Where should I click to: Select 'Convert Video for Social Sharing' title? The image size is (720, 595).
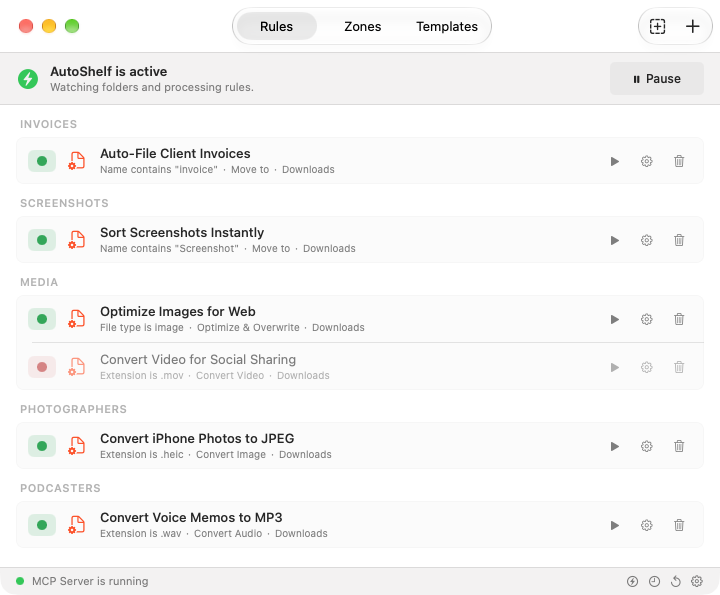tap(198, 359)
